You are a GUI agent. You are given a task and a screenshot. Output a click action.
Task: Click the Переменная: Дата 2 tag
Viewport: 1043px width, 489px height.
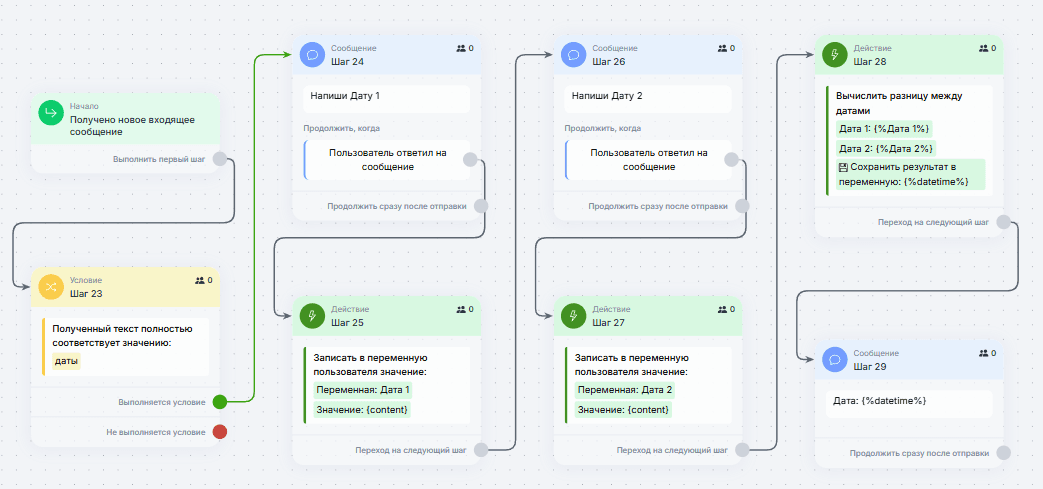click(625, 390)
